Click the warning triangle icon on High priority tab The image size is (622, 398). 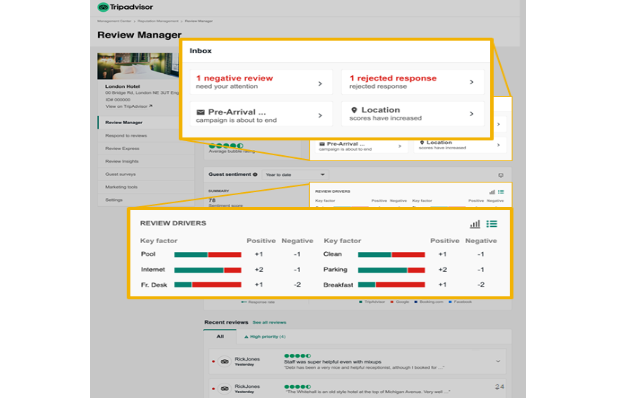tap(246, 337)
